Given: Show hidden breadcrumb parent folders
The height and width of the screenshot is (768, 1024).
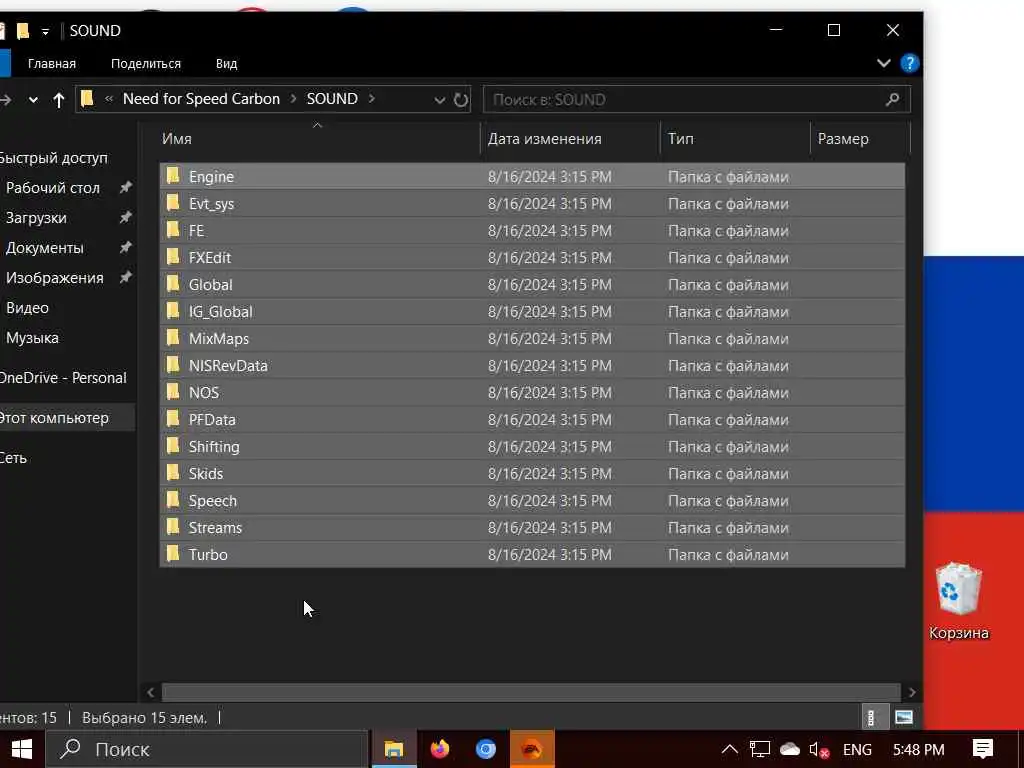Looking at the screenshot, I should point(109,99).
